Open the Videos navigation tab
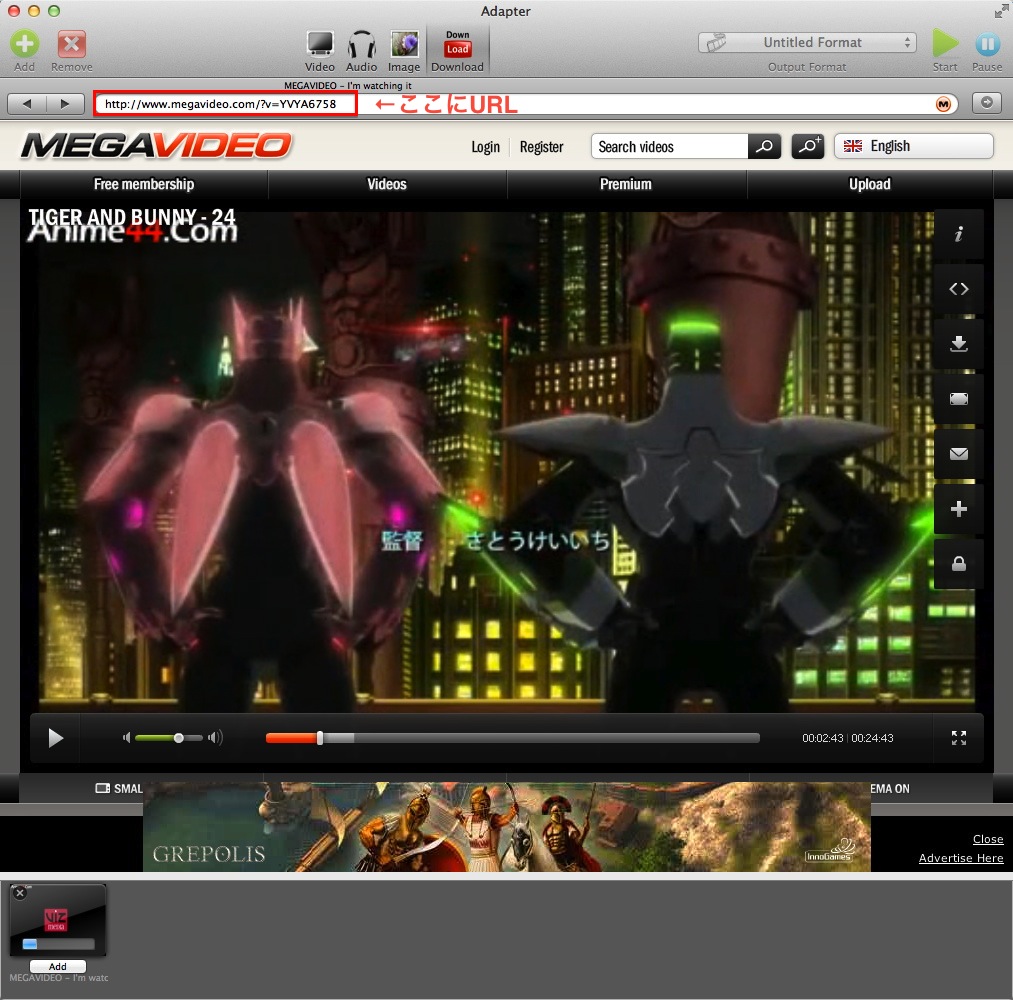The height and width of the screenshot is (1000, 1013). coord(387,184)
